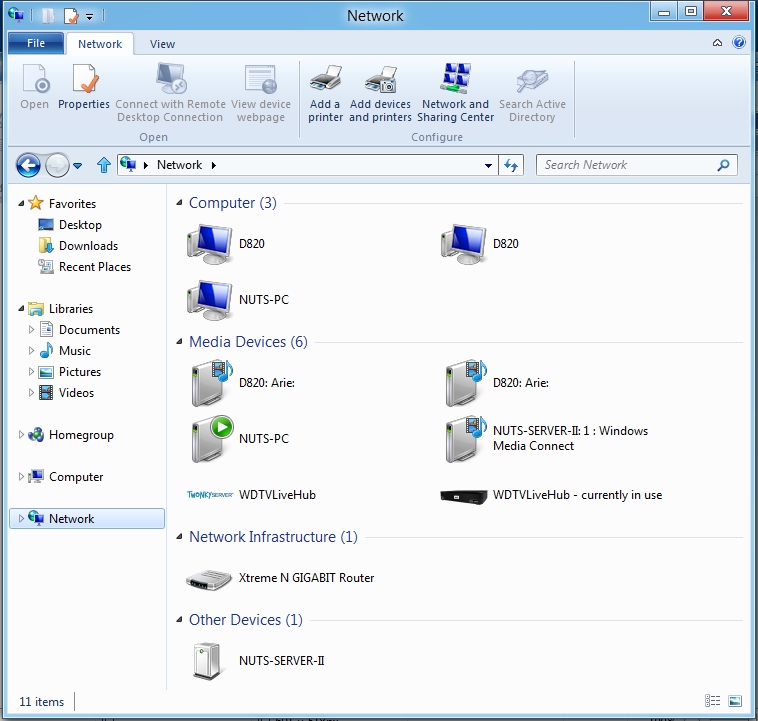Viewport: 758px width, 721px height.
Task: Select the Xtreme N GIGABIT Router
Action: click(280, 578)
